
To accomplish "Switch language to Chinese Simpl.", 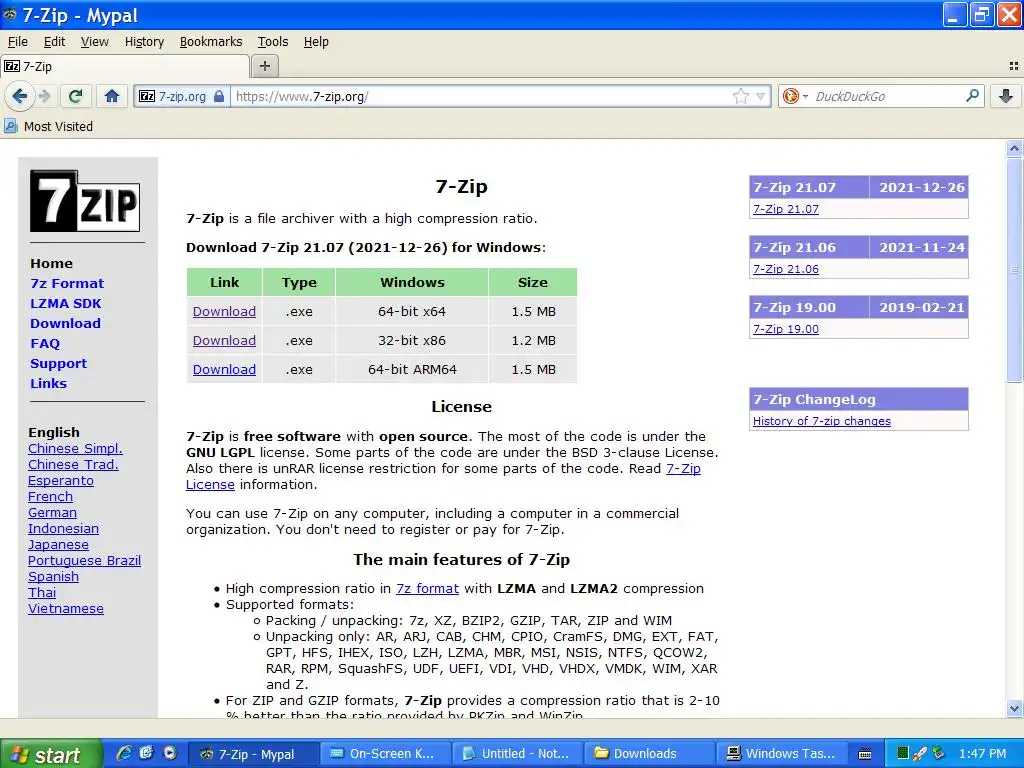I will click(75, 449).
